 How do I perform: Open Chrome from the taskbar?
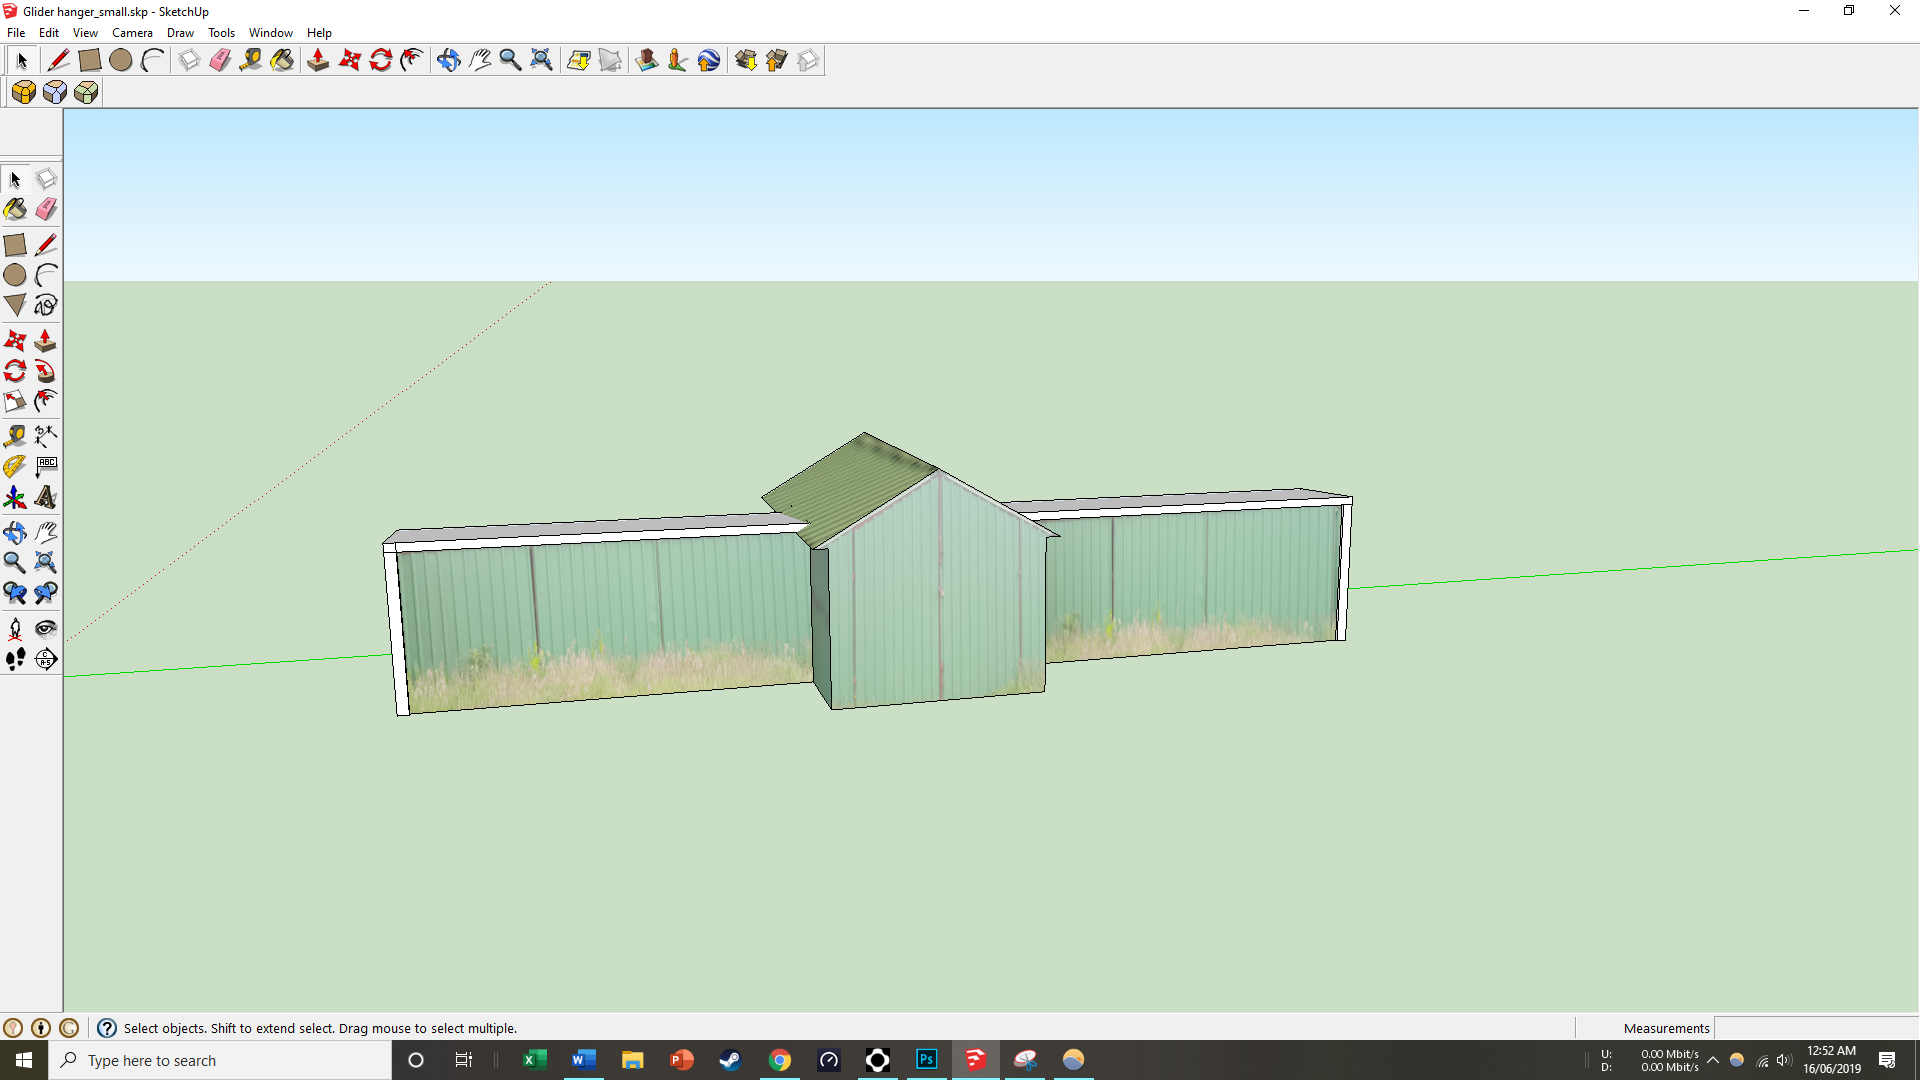click(780, 1060)
